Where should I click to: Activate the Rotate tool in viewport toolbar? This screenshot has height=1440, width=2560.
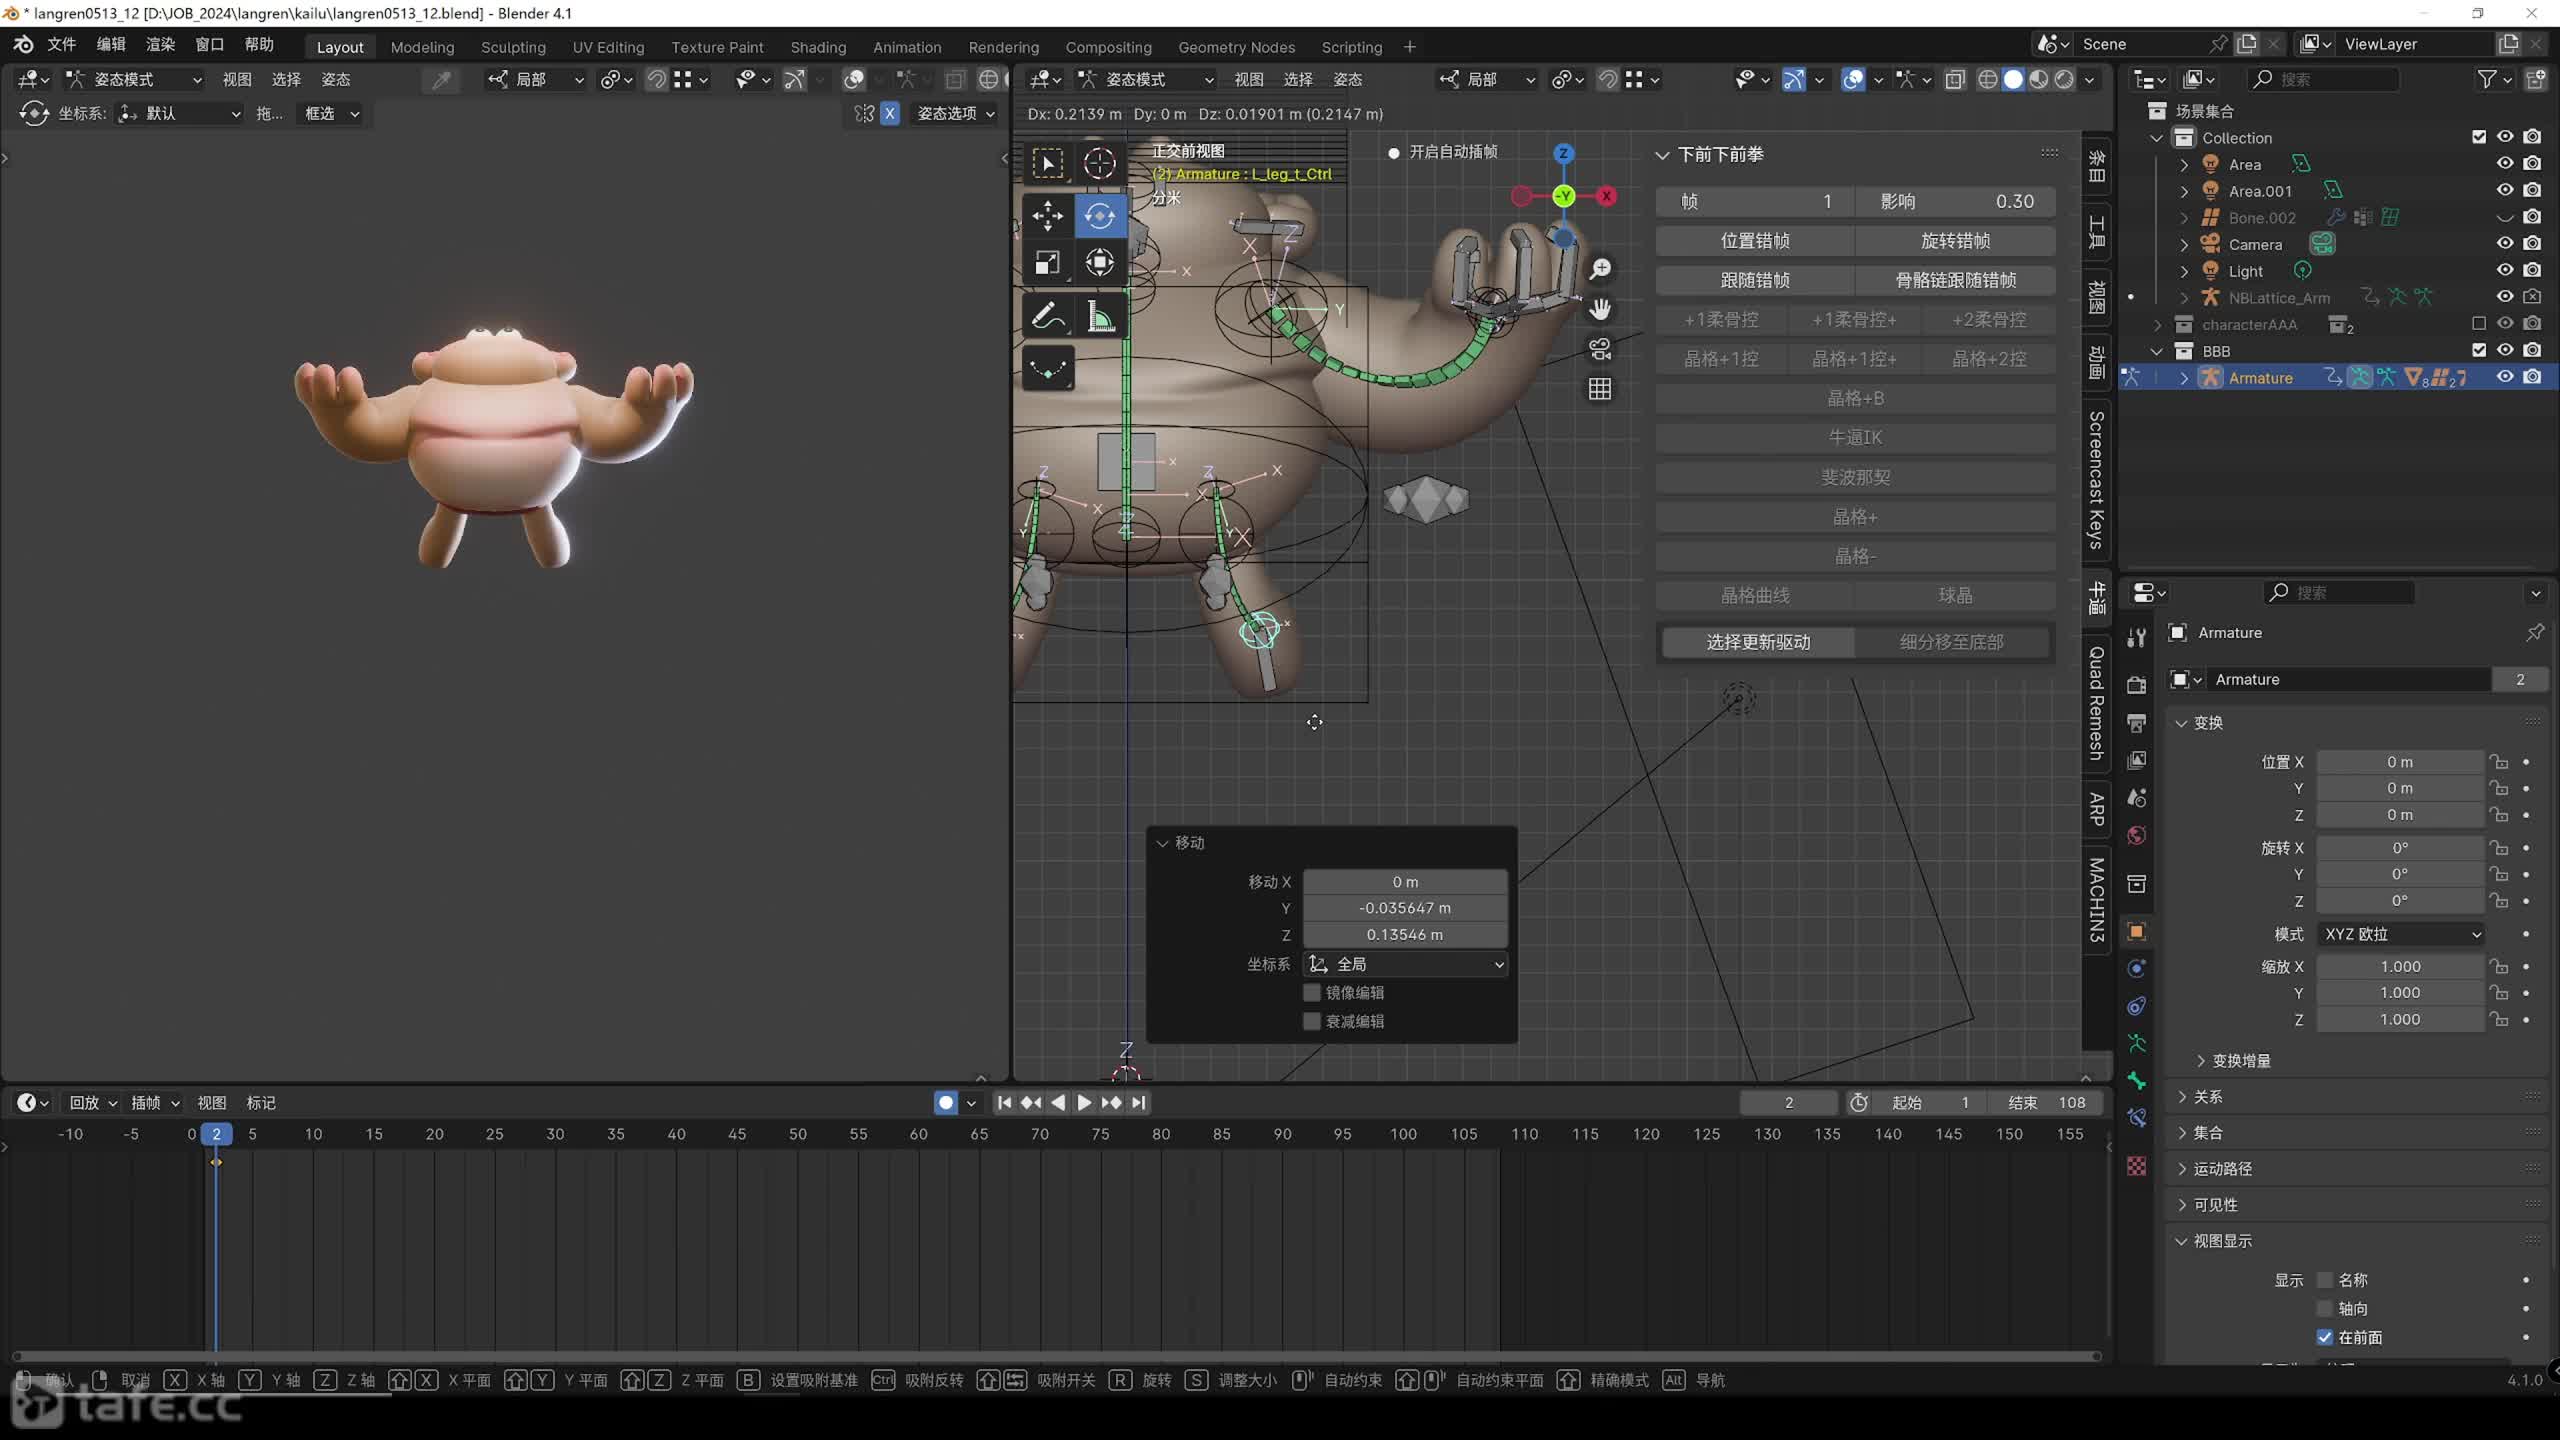(x=1100, y=215)
